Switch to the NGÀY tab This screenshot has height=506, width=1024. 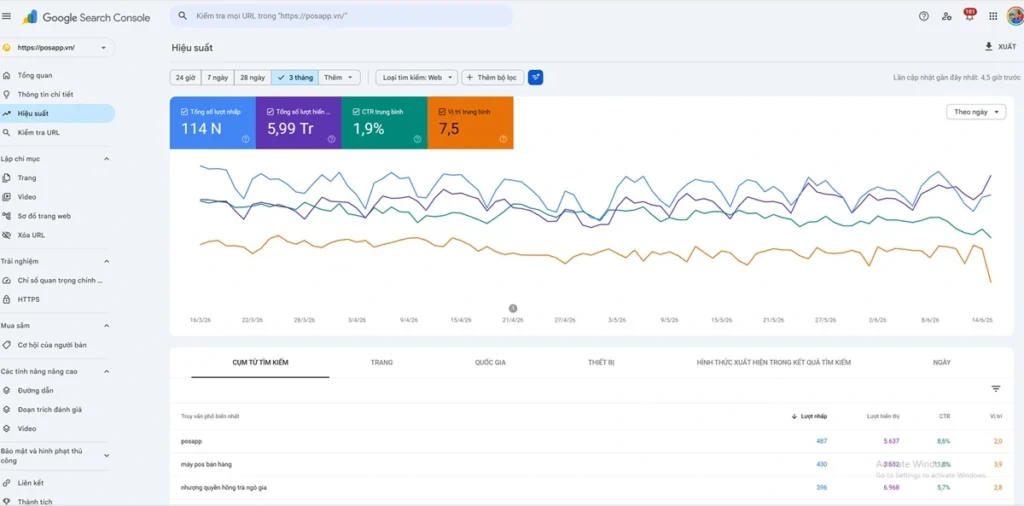[x=942, y=362]
